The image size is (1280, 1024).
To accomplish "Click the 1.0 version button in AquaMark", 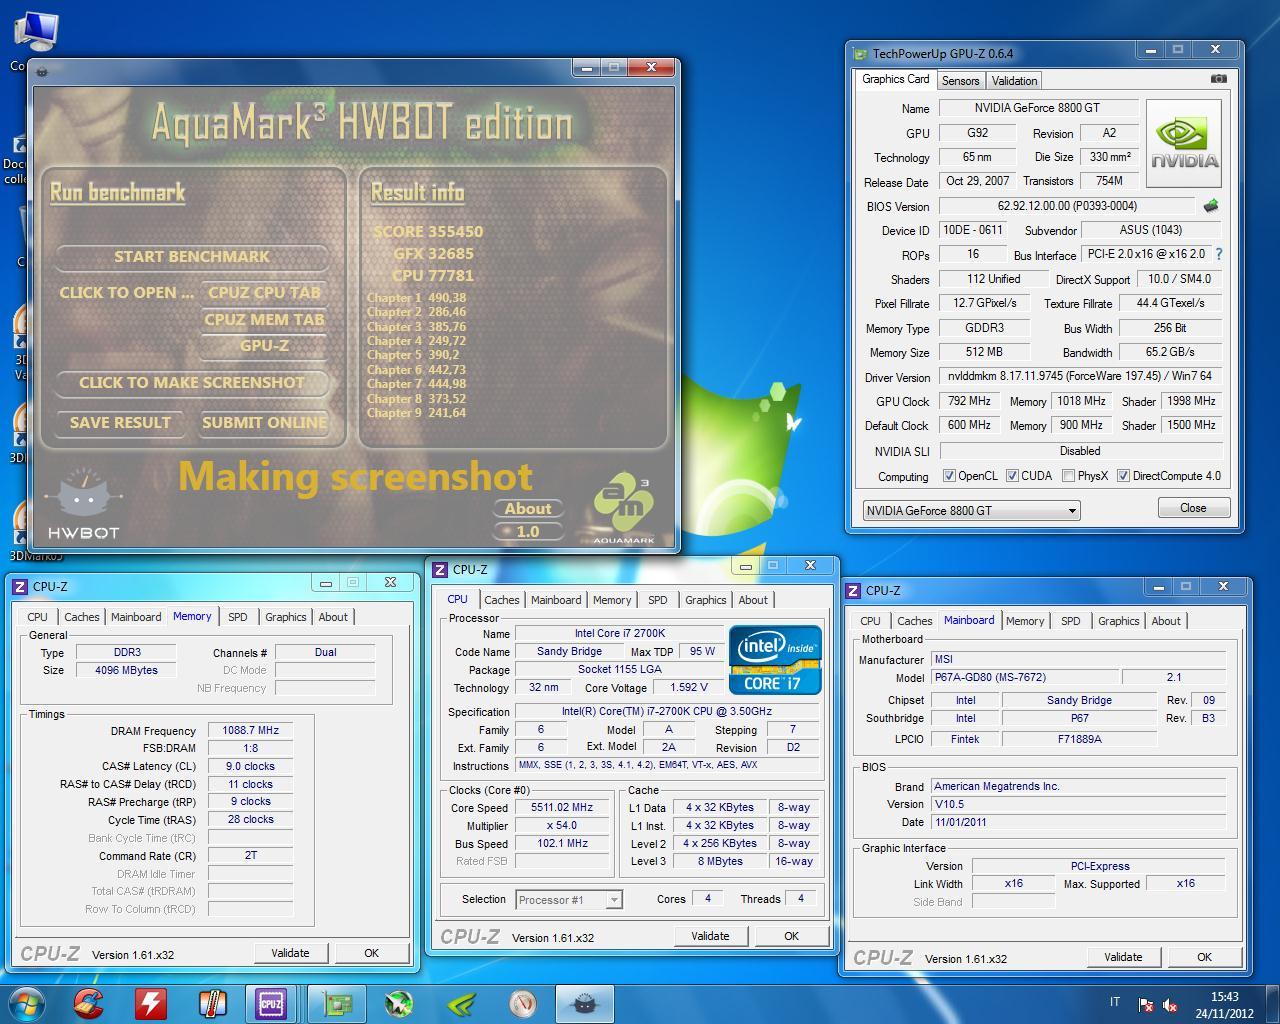I will coord(528,532).
